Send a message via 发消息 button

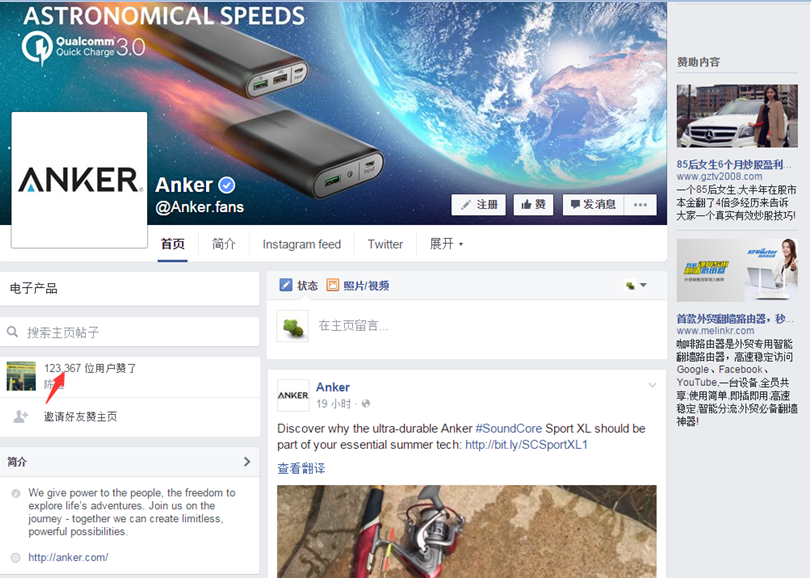tap(593, 205)
